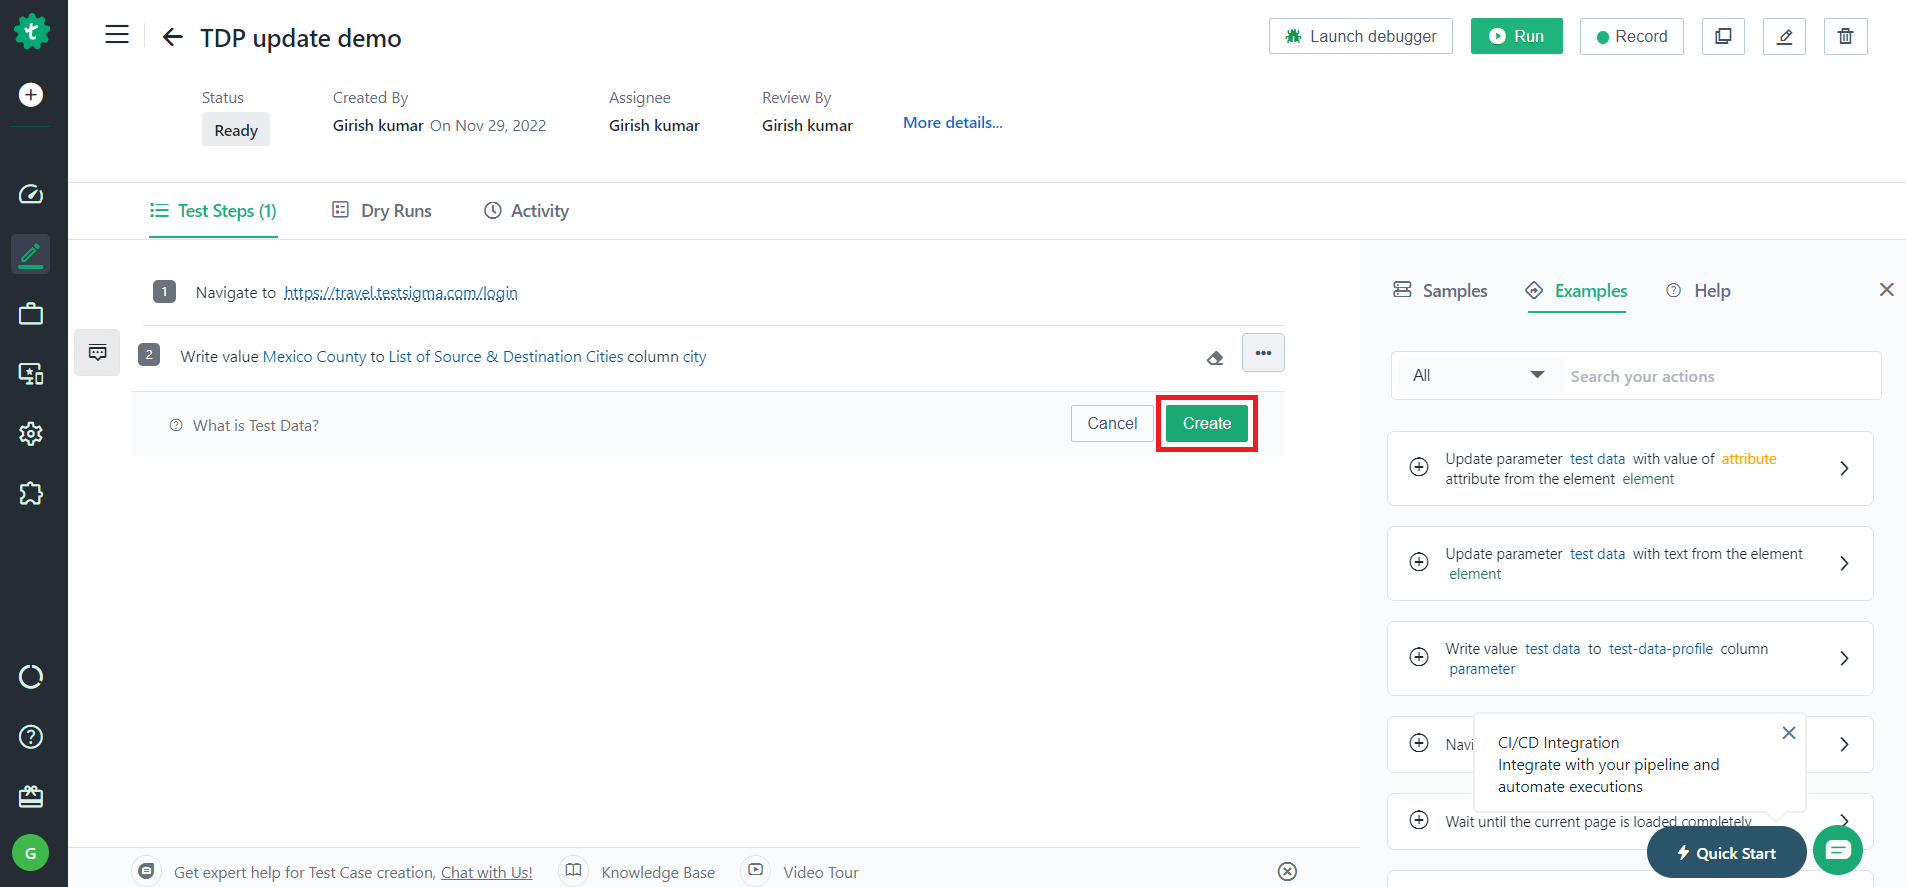Click the Ready status badge
The width and height of the screenshot is (1906, 887).
point(236,129)
